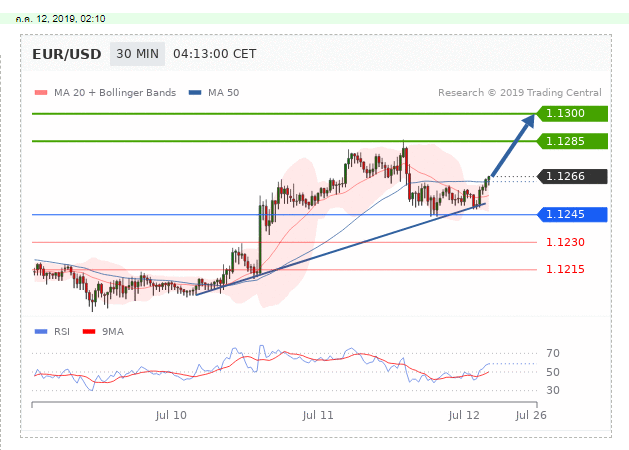
Task: Click the RSI 30 level label
Action: [553, 390]
